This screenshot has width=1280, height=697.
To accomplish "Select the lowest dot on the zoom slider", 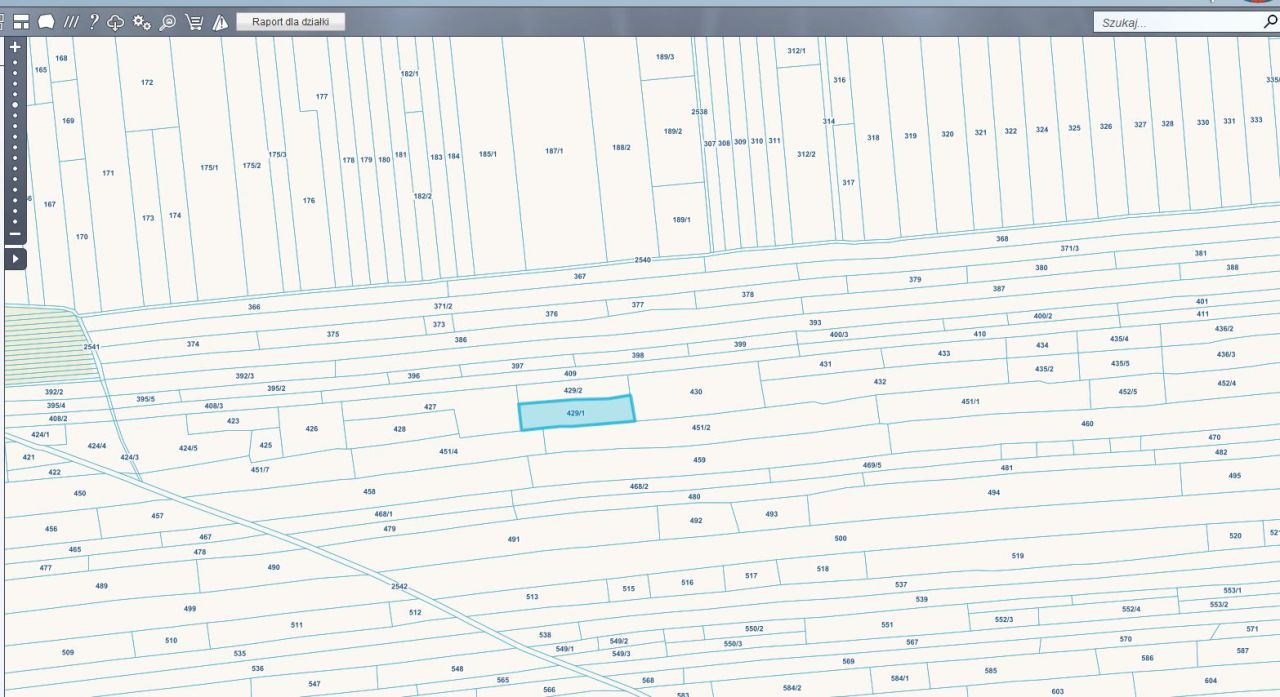I will pyautogui.click(x=15, y=223).
